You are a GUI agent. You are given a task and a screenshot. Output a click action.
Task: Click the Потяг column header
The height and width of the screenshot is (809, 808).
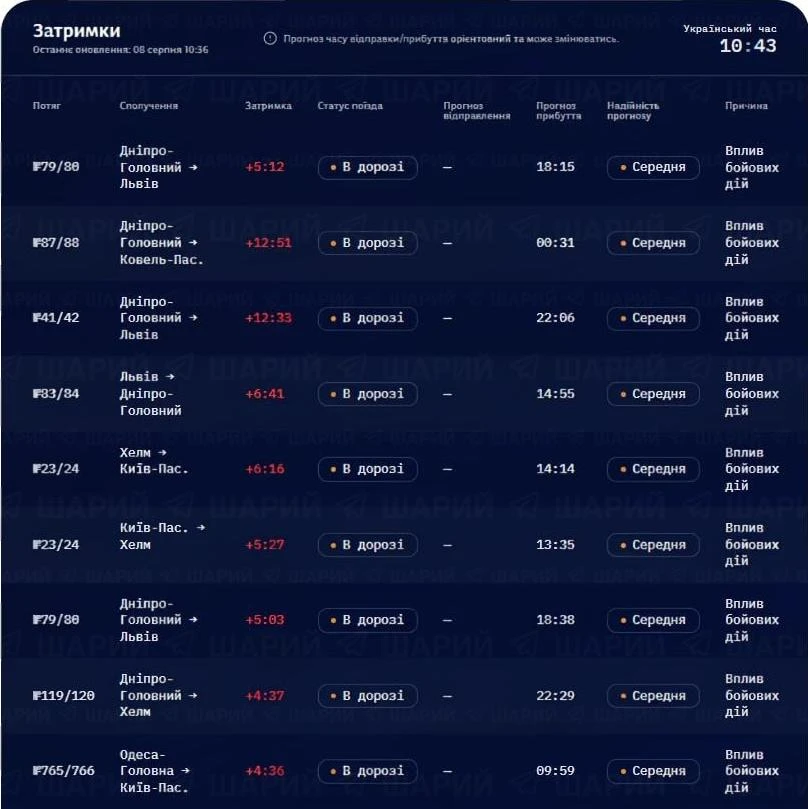[x=46, y=106]
